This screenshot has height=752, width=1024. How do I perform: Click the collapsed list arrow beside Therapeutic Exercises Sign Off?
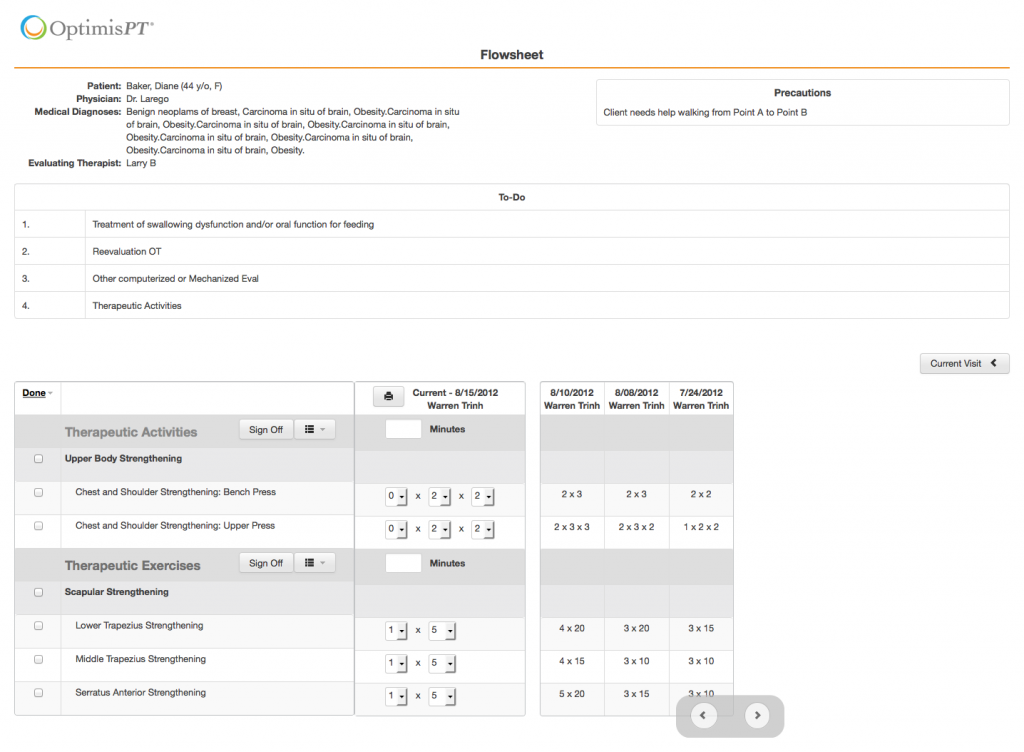[322, 562]
